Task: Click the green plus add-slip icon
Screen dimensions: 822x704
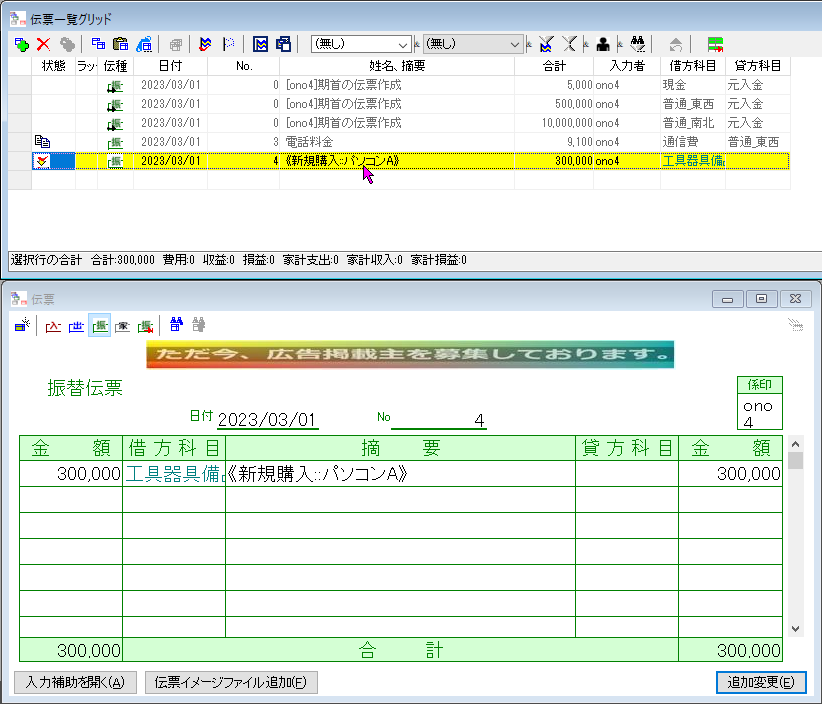Action: pyautogui.click(x=21, y=45)
